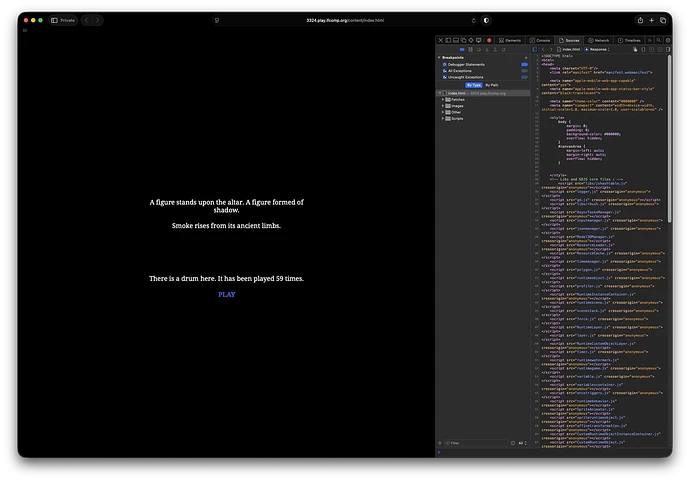Image resolution: width=690 pixels, height=480 pixels.
Task: Step into in the debugger
Action: [x=487, y=49]
